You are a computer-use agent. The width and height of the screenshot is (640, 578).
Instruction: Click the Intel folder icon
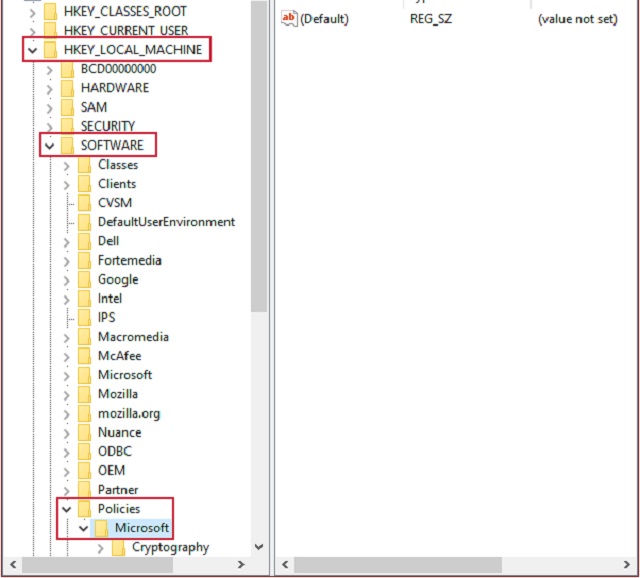click(84, 298)
